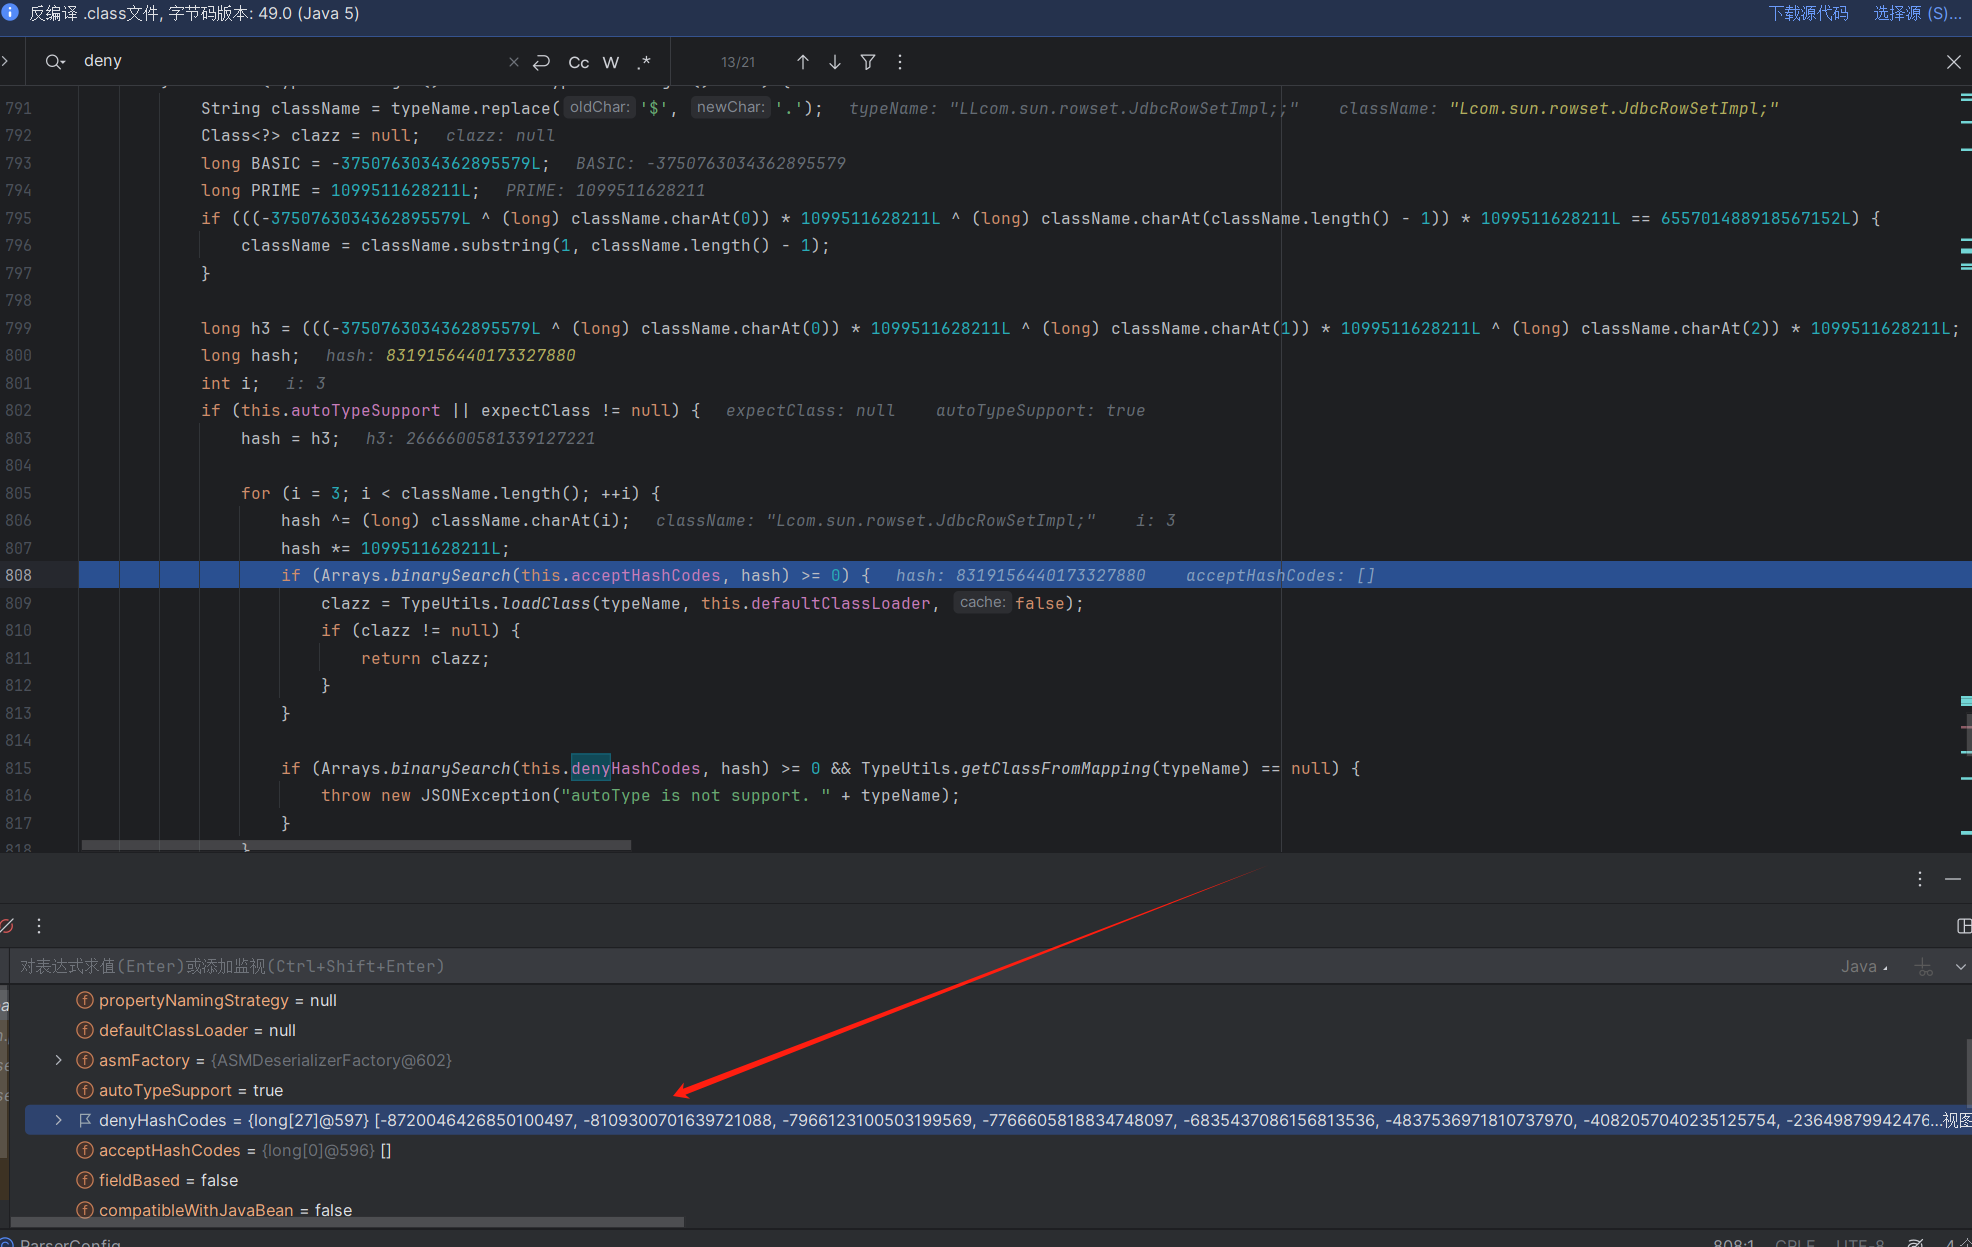
Task: Click the 选择源 link
Action: (x=1917, y=13)
